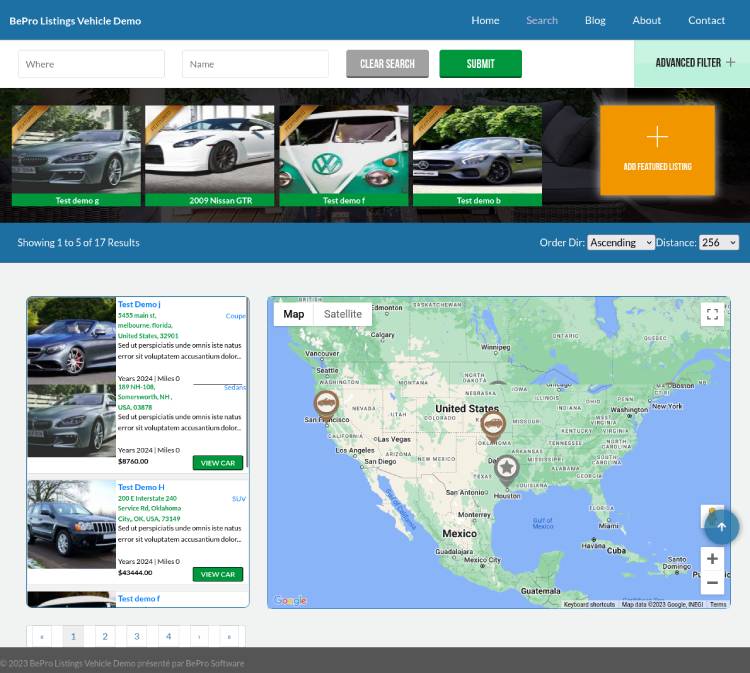This screenshot has width=750, height=673.
Task: Click the Coupe category link
Action: [x=235, y=316]
